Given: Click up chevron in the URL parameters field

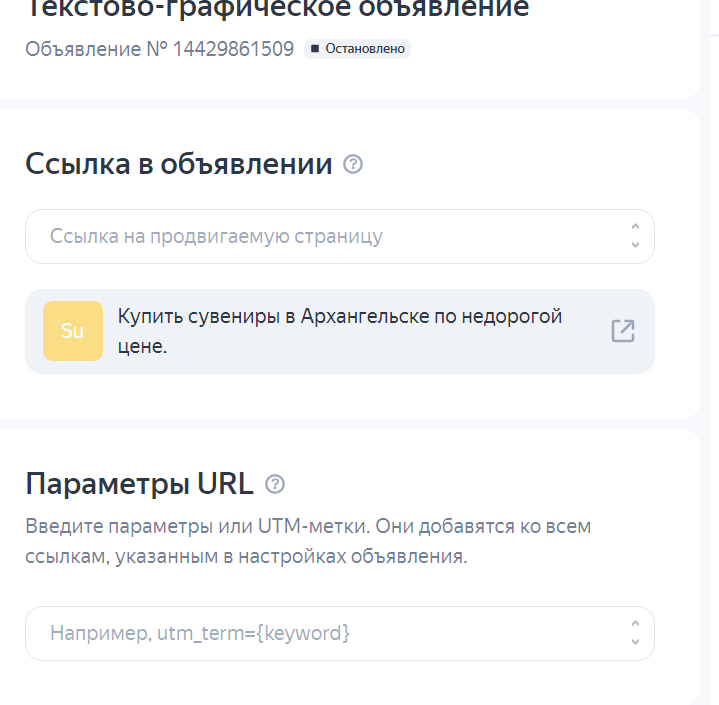Looking at the screenshot, I should coord(635,624).
